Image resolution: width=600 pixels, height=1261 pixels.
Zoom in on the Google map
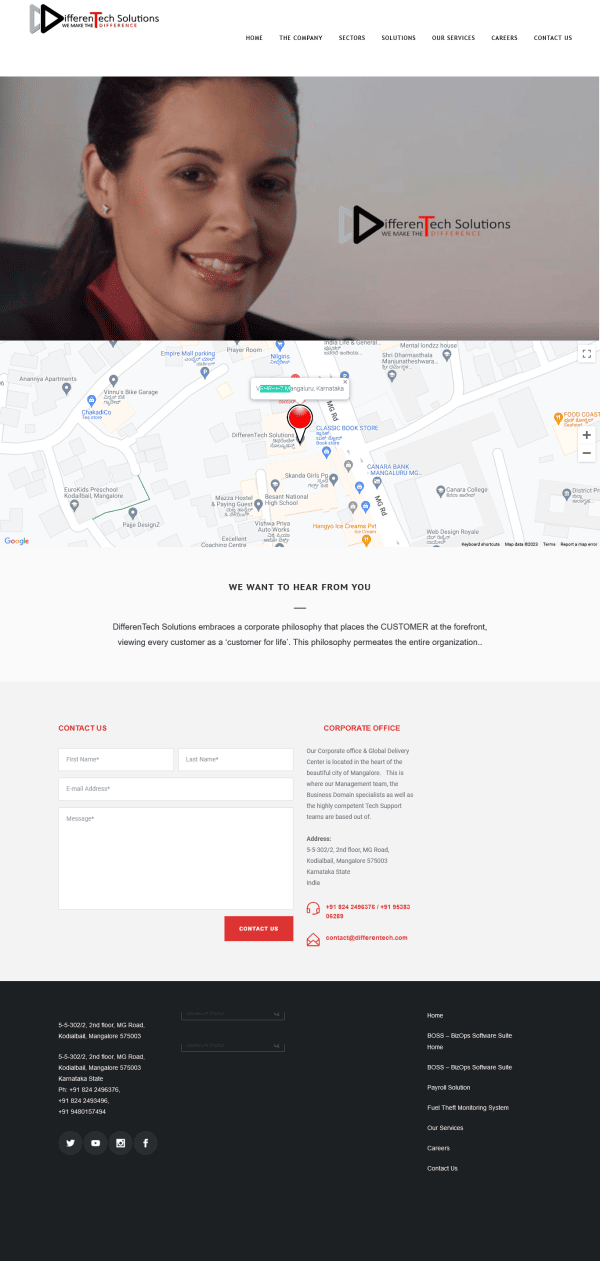point(586,435)
